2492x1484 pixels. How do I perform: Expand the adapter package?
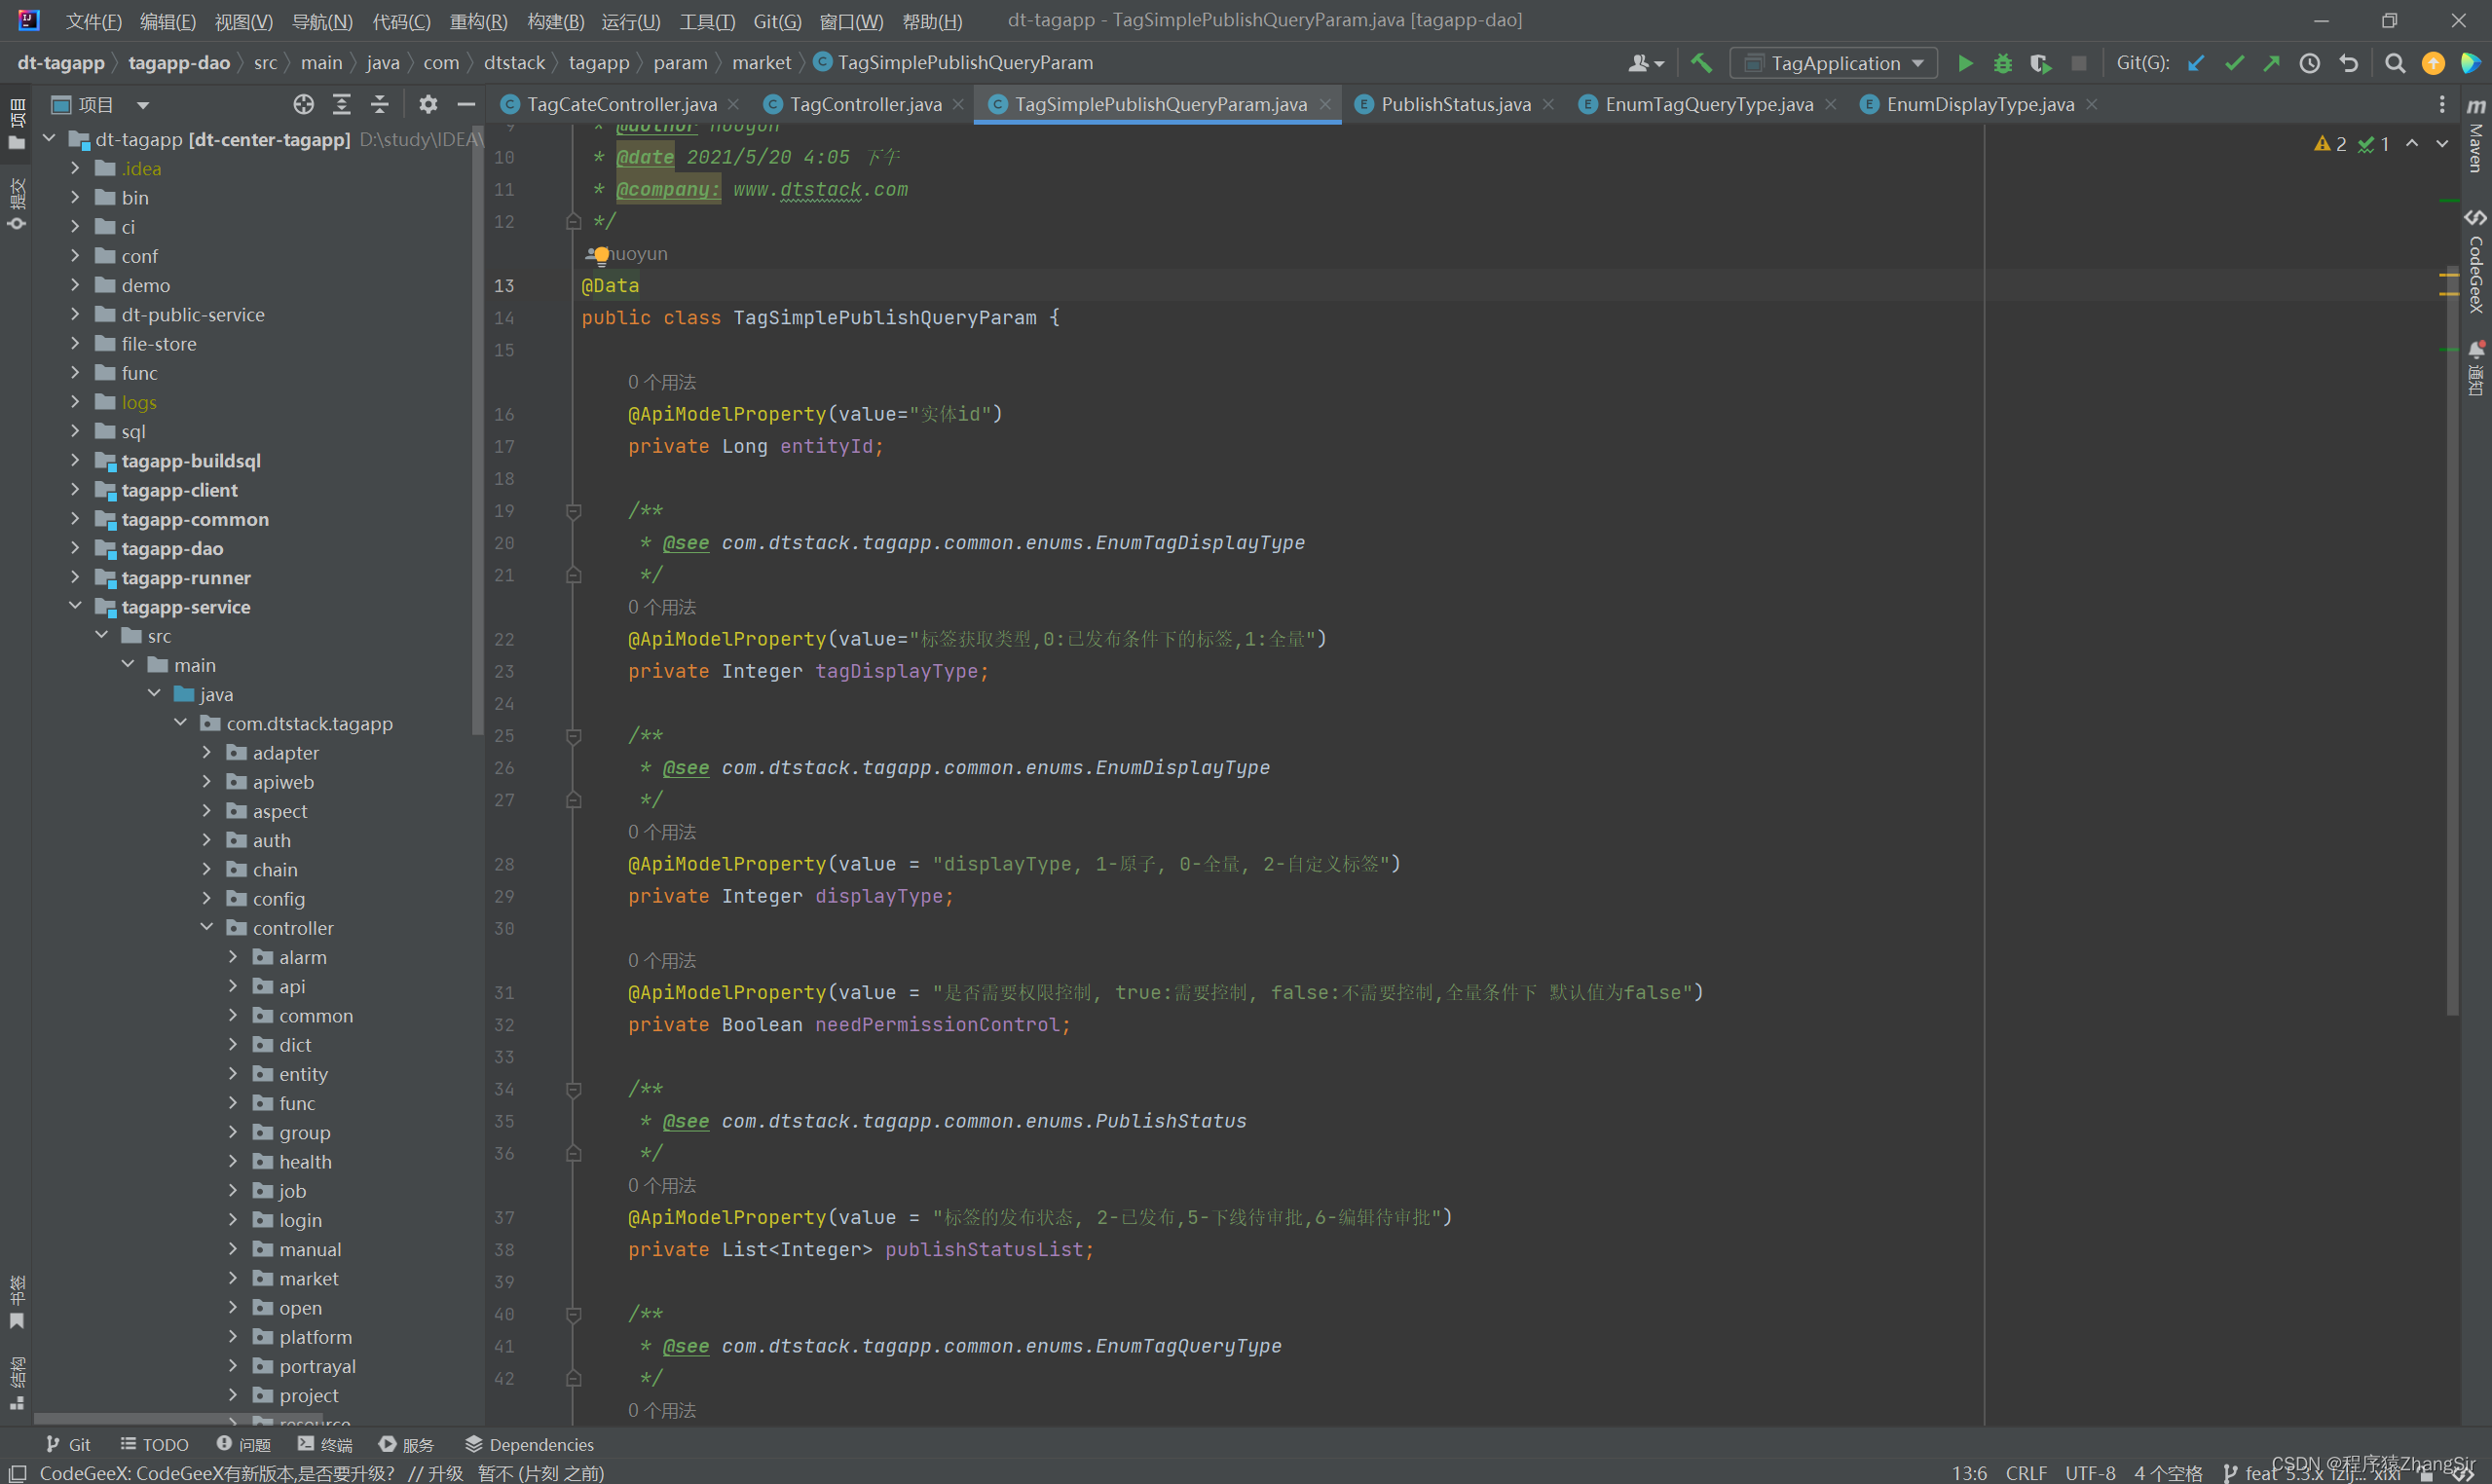(x=207, y=752)
